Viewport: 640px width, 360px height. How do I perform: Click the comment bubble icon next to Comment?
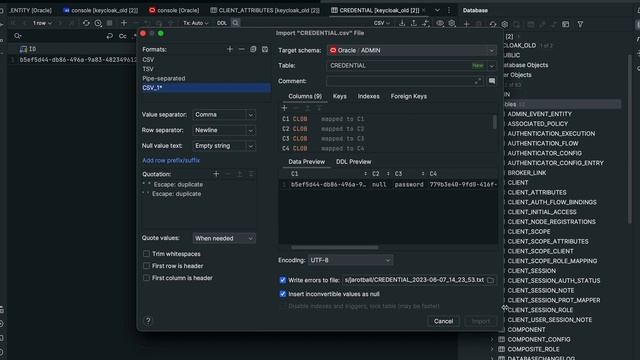(x=492, y=81)
